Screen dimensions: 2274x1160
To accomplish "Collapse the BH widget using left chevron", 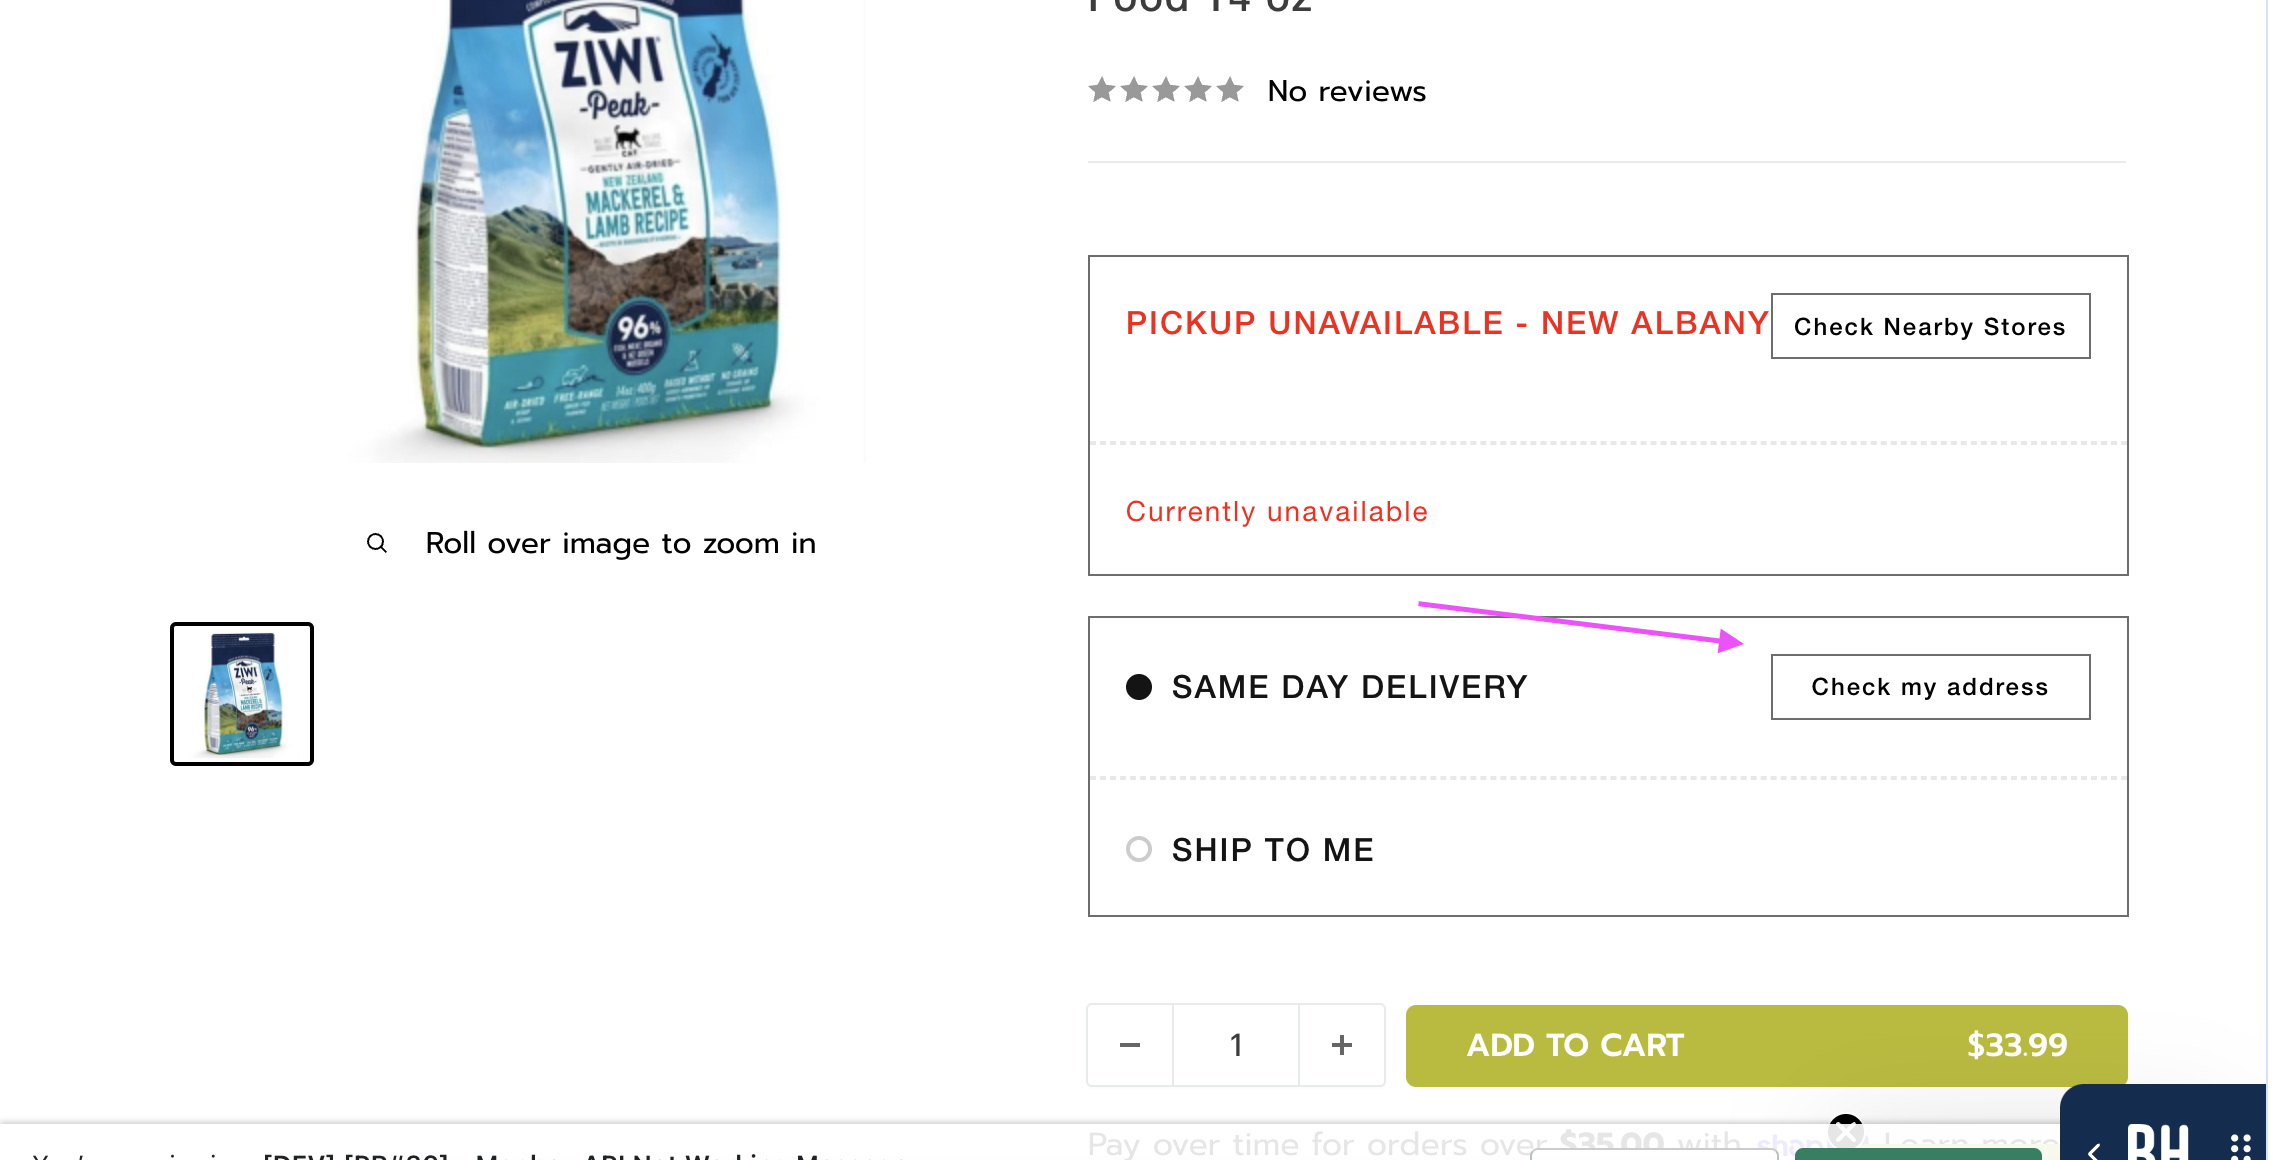I will pos(2093,1150).
